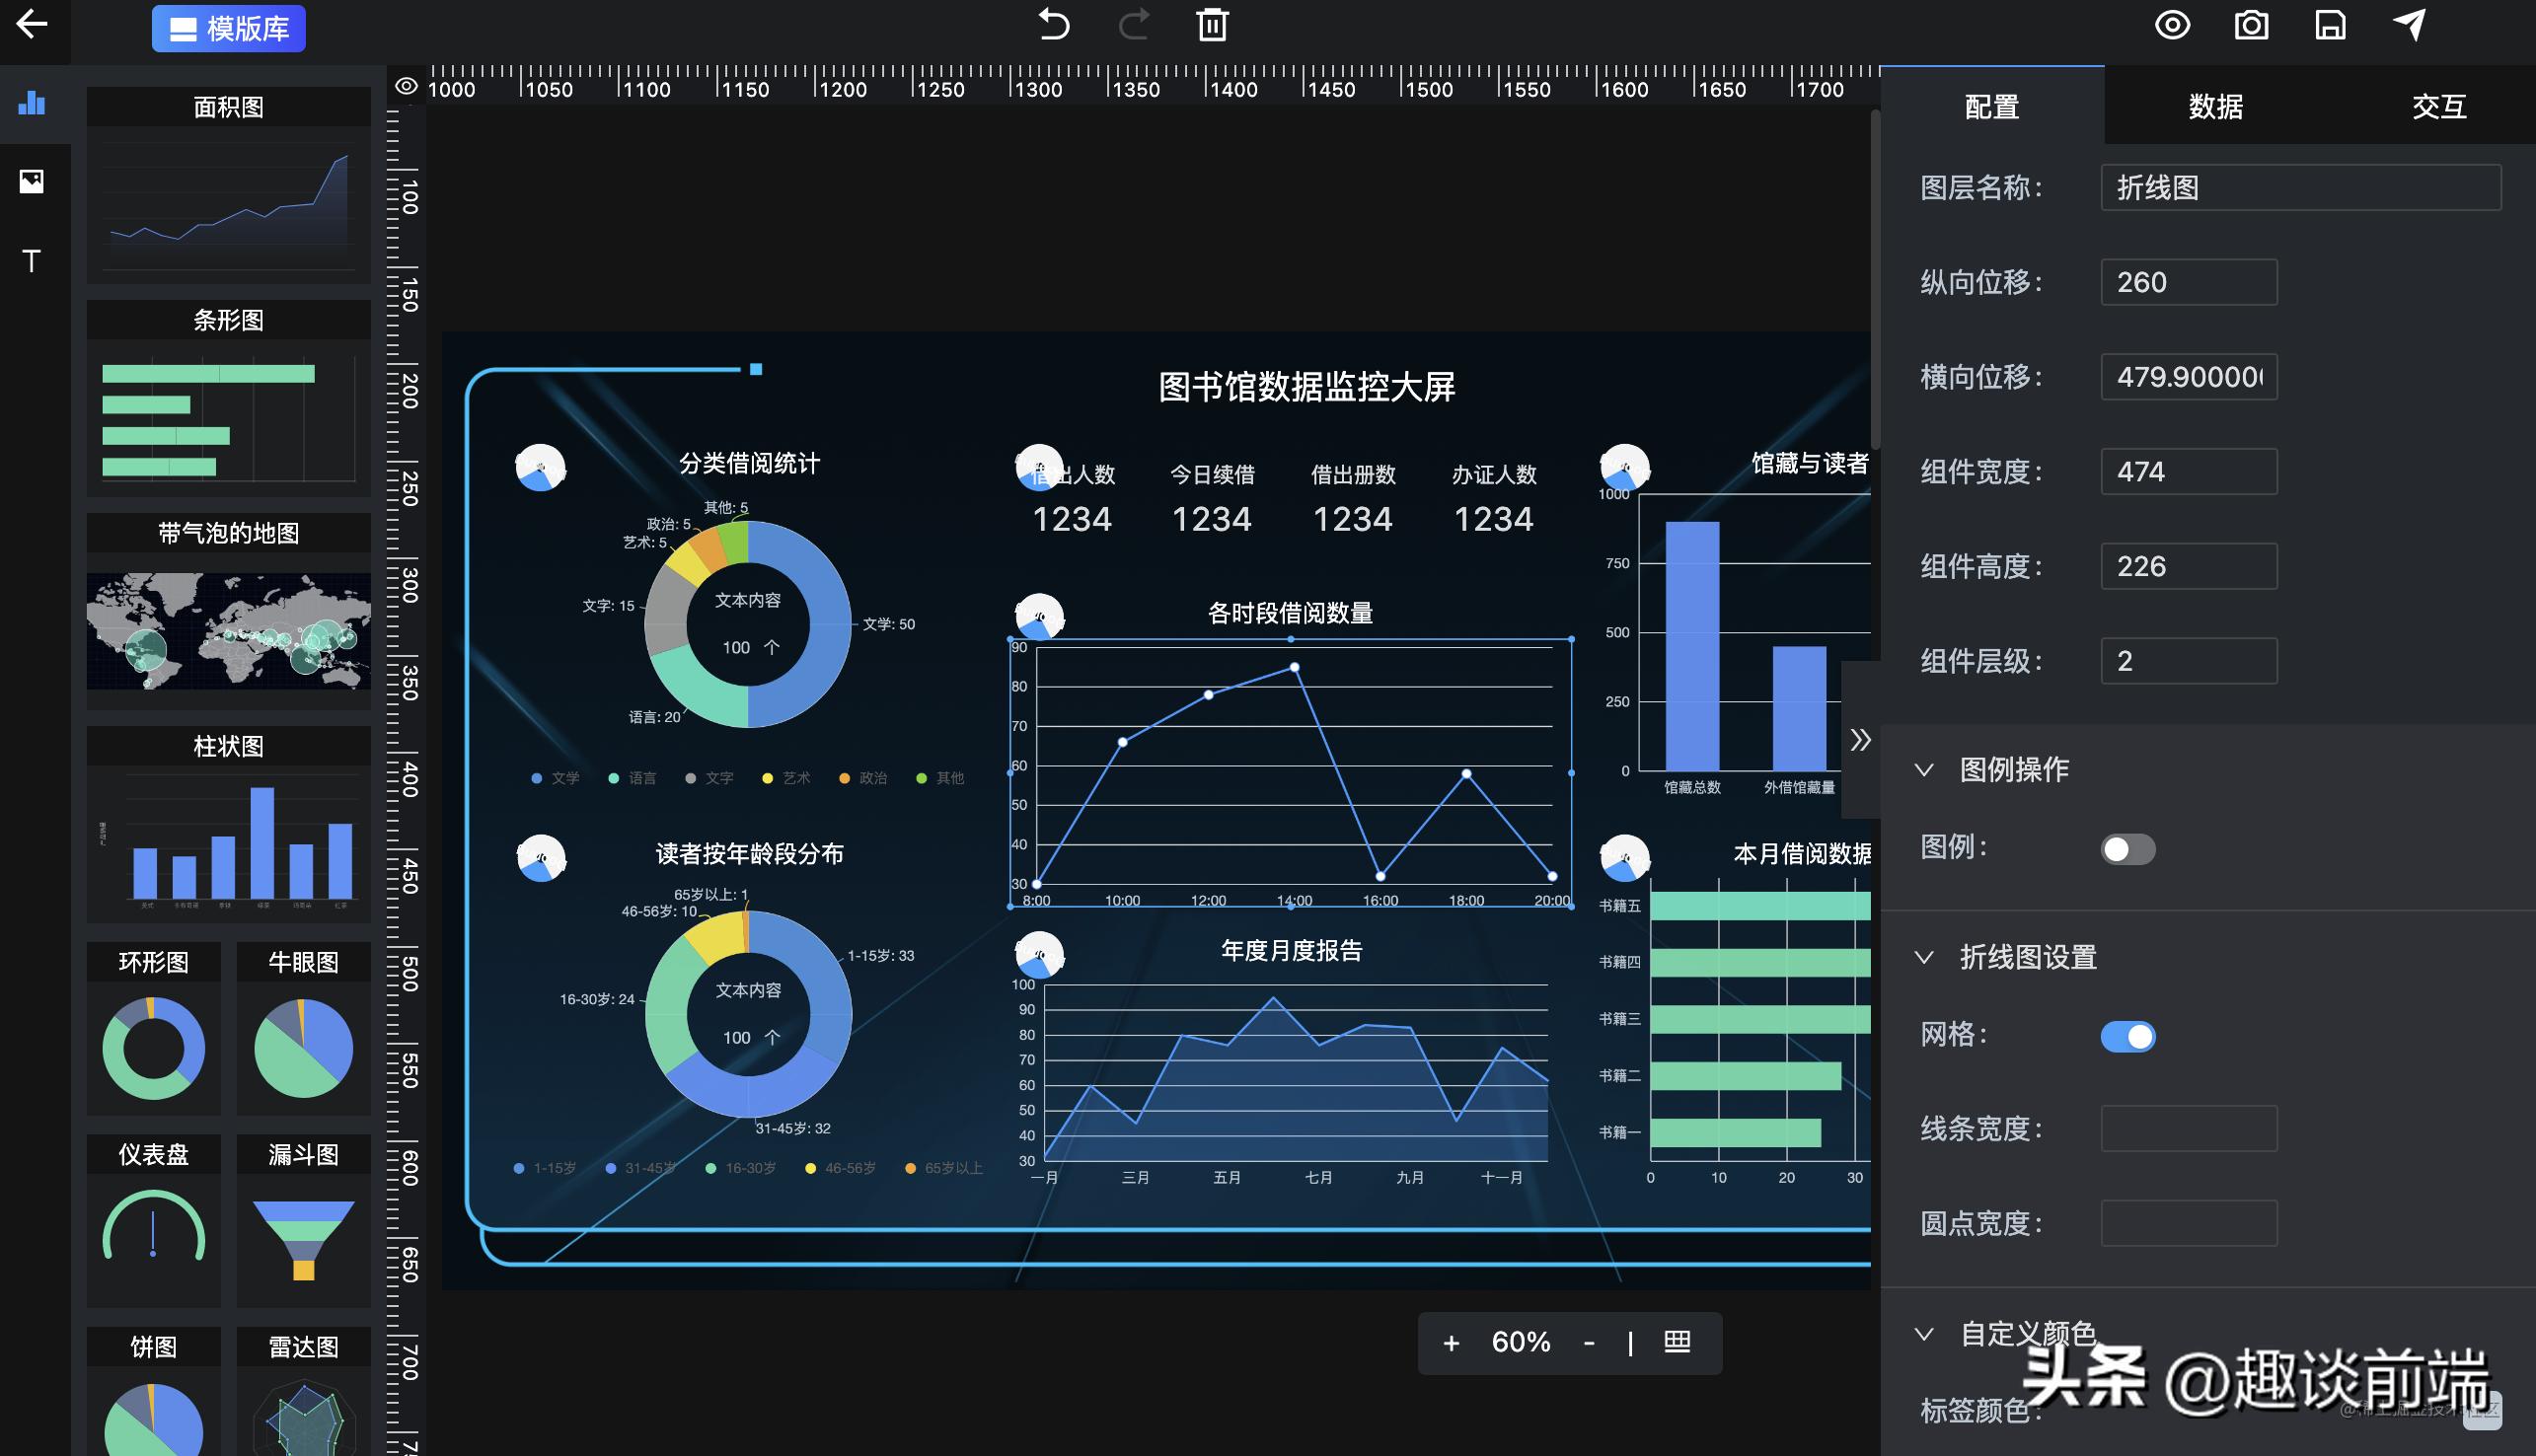Collapse right panel with double chevron

(x=1860, y=740)
